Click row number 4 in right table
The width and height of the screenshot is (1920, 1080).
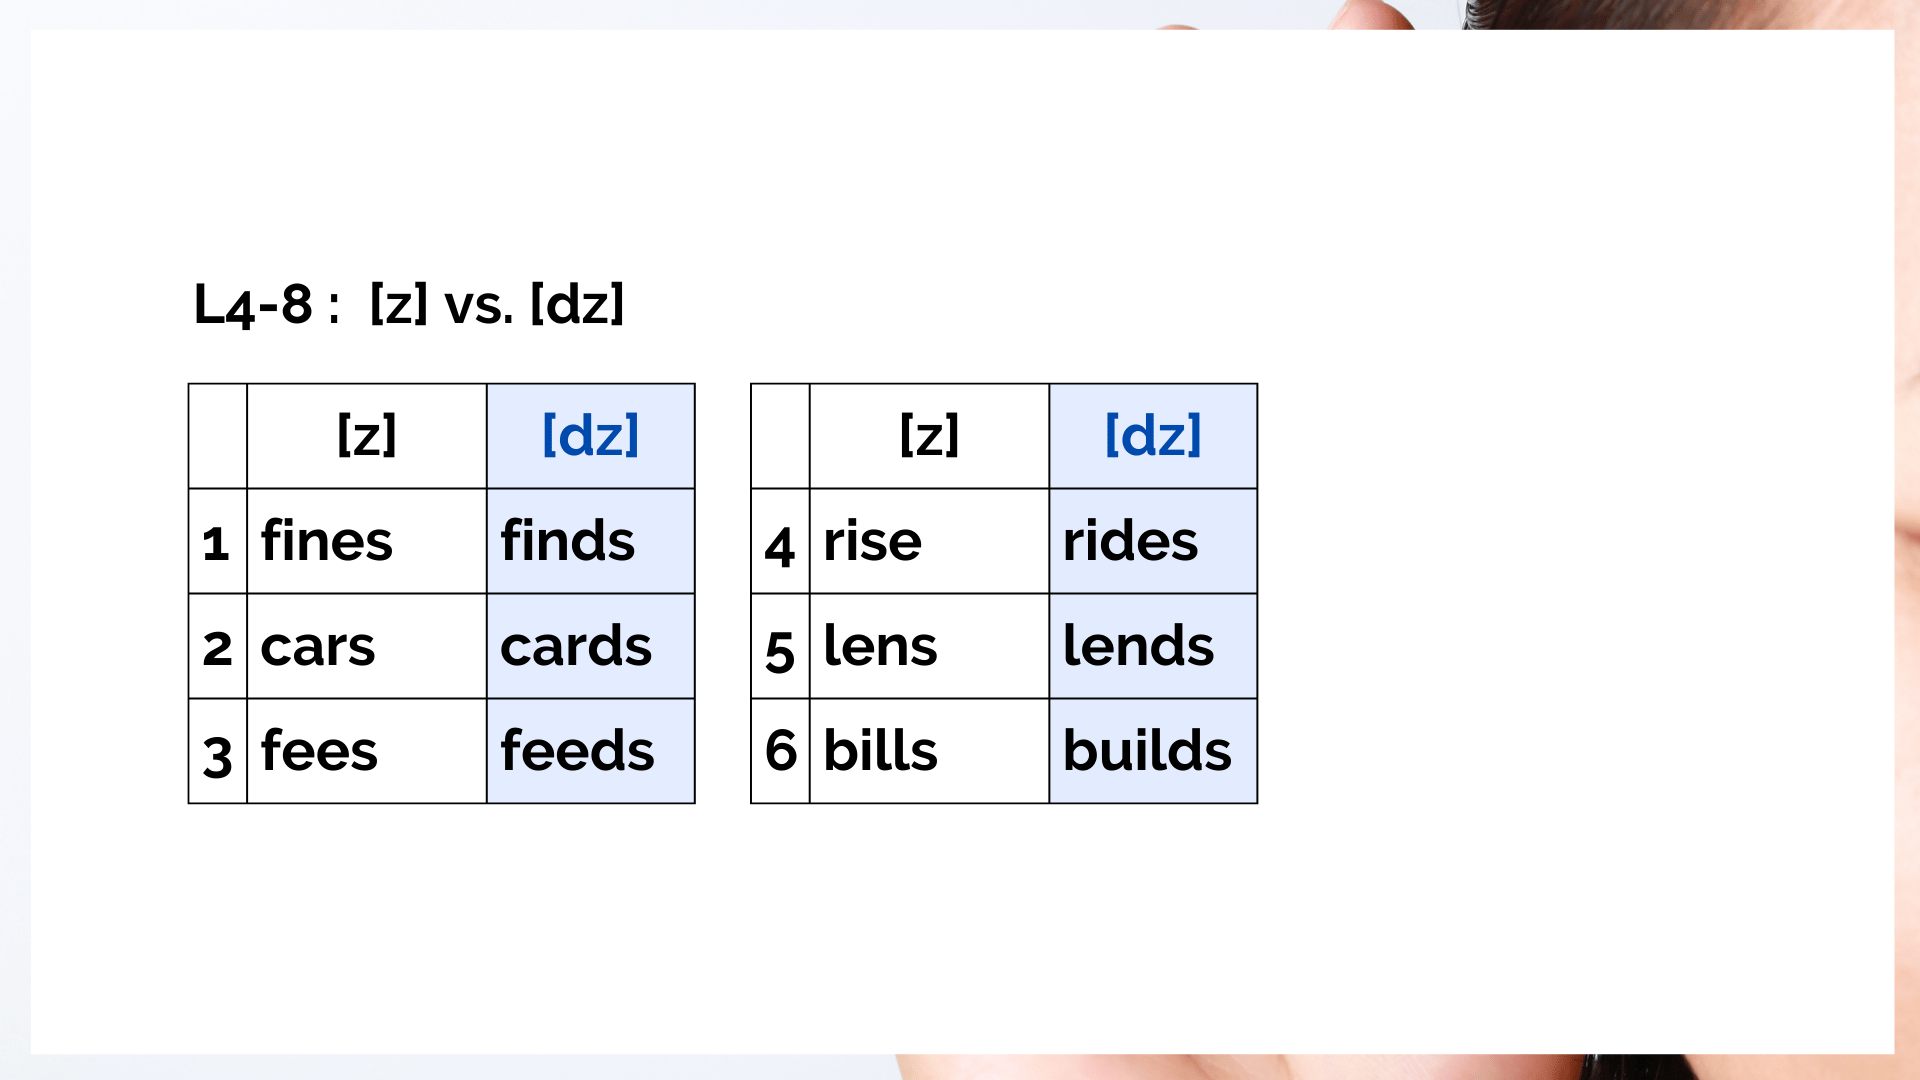pyautogui.click(x=780, y=547)
